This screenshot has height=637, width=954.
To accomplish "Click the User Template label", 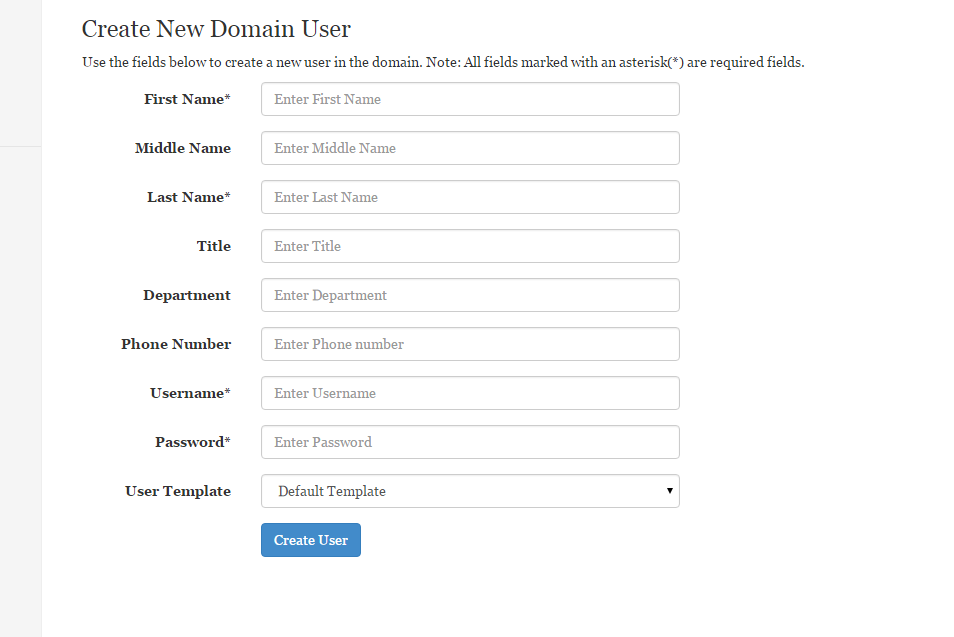I will (x=178, y=491).
